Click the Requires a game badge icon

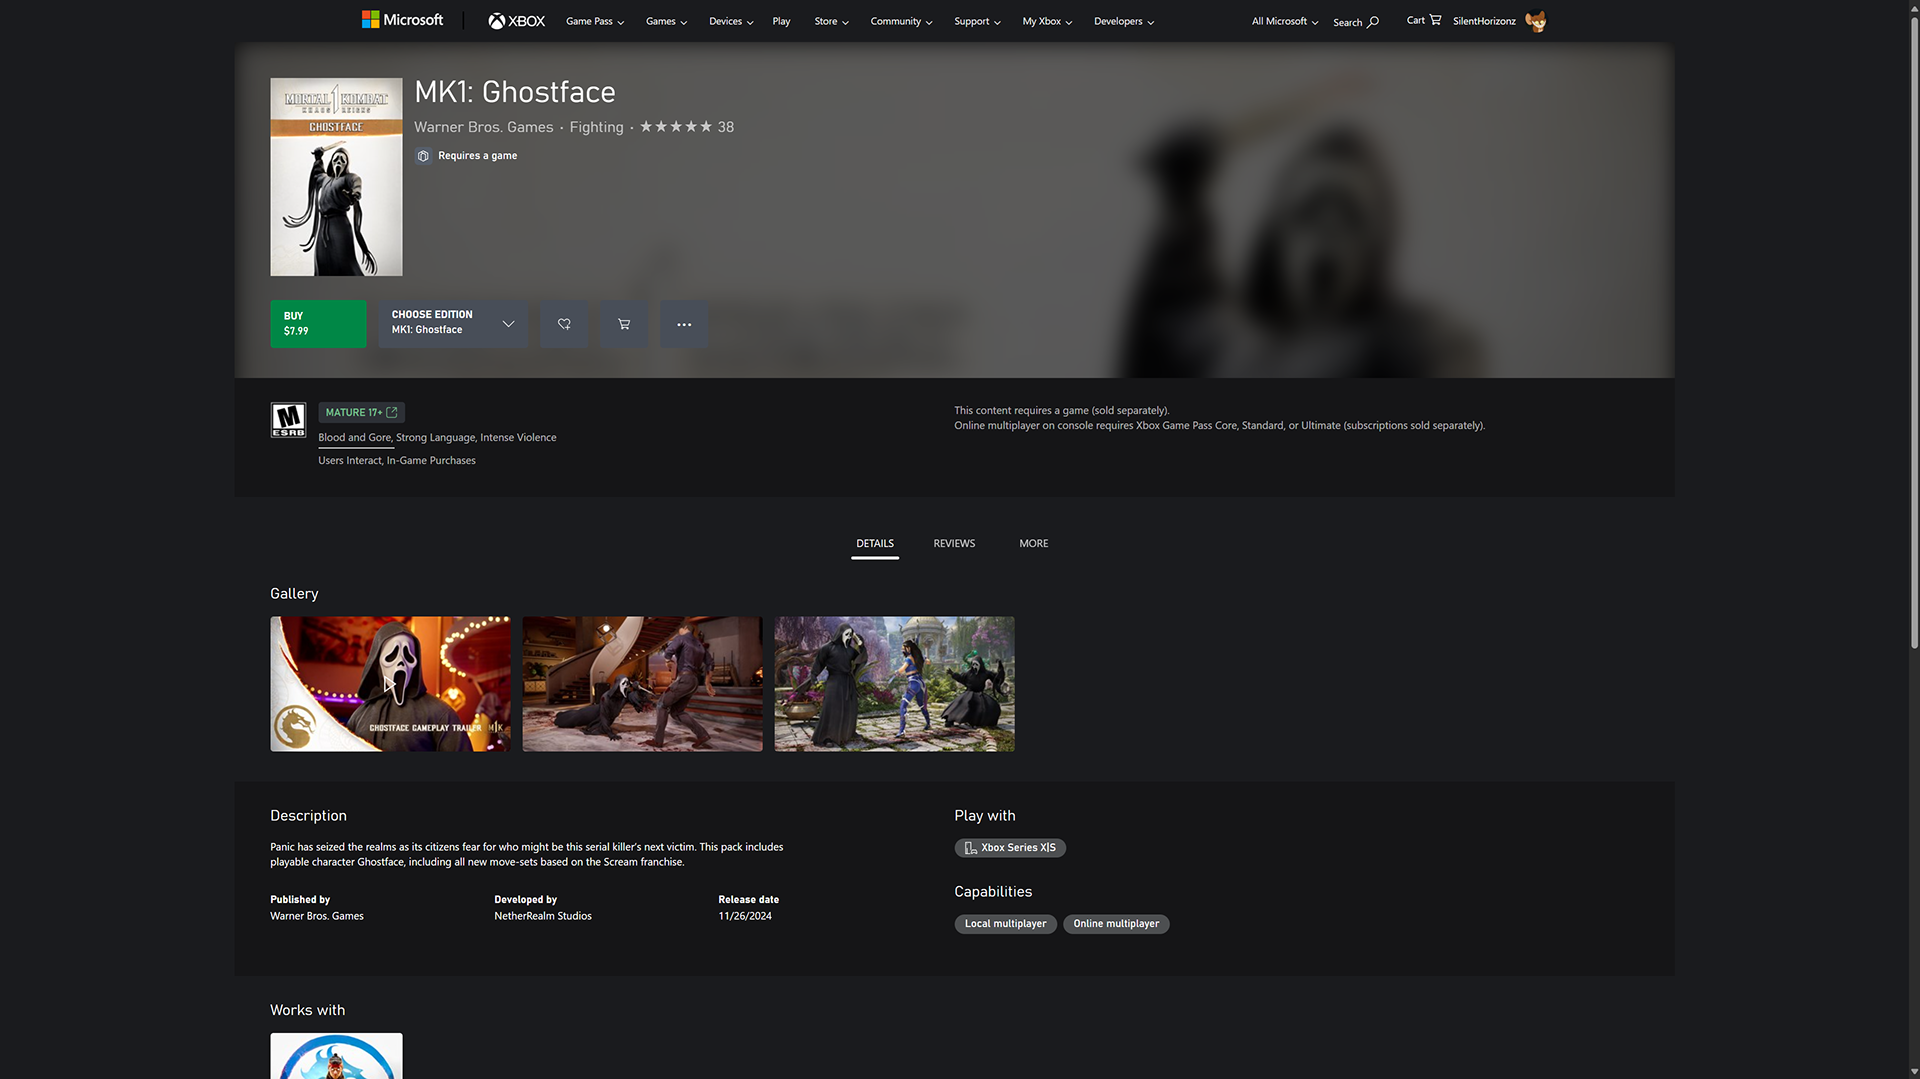tap(423, 156)
